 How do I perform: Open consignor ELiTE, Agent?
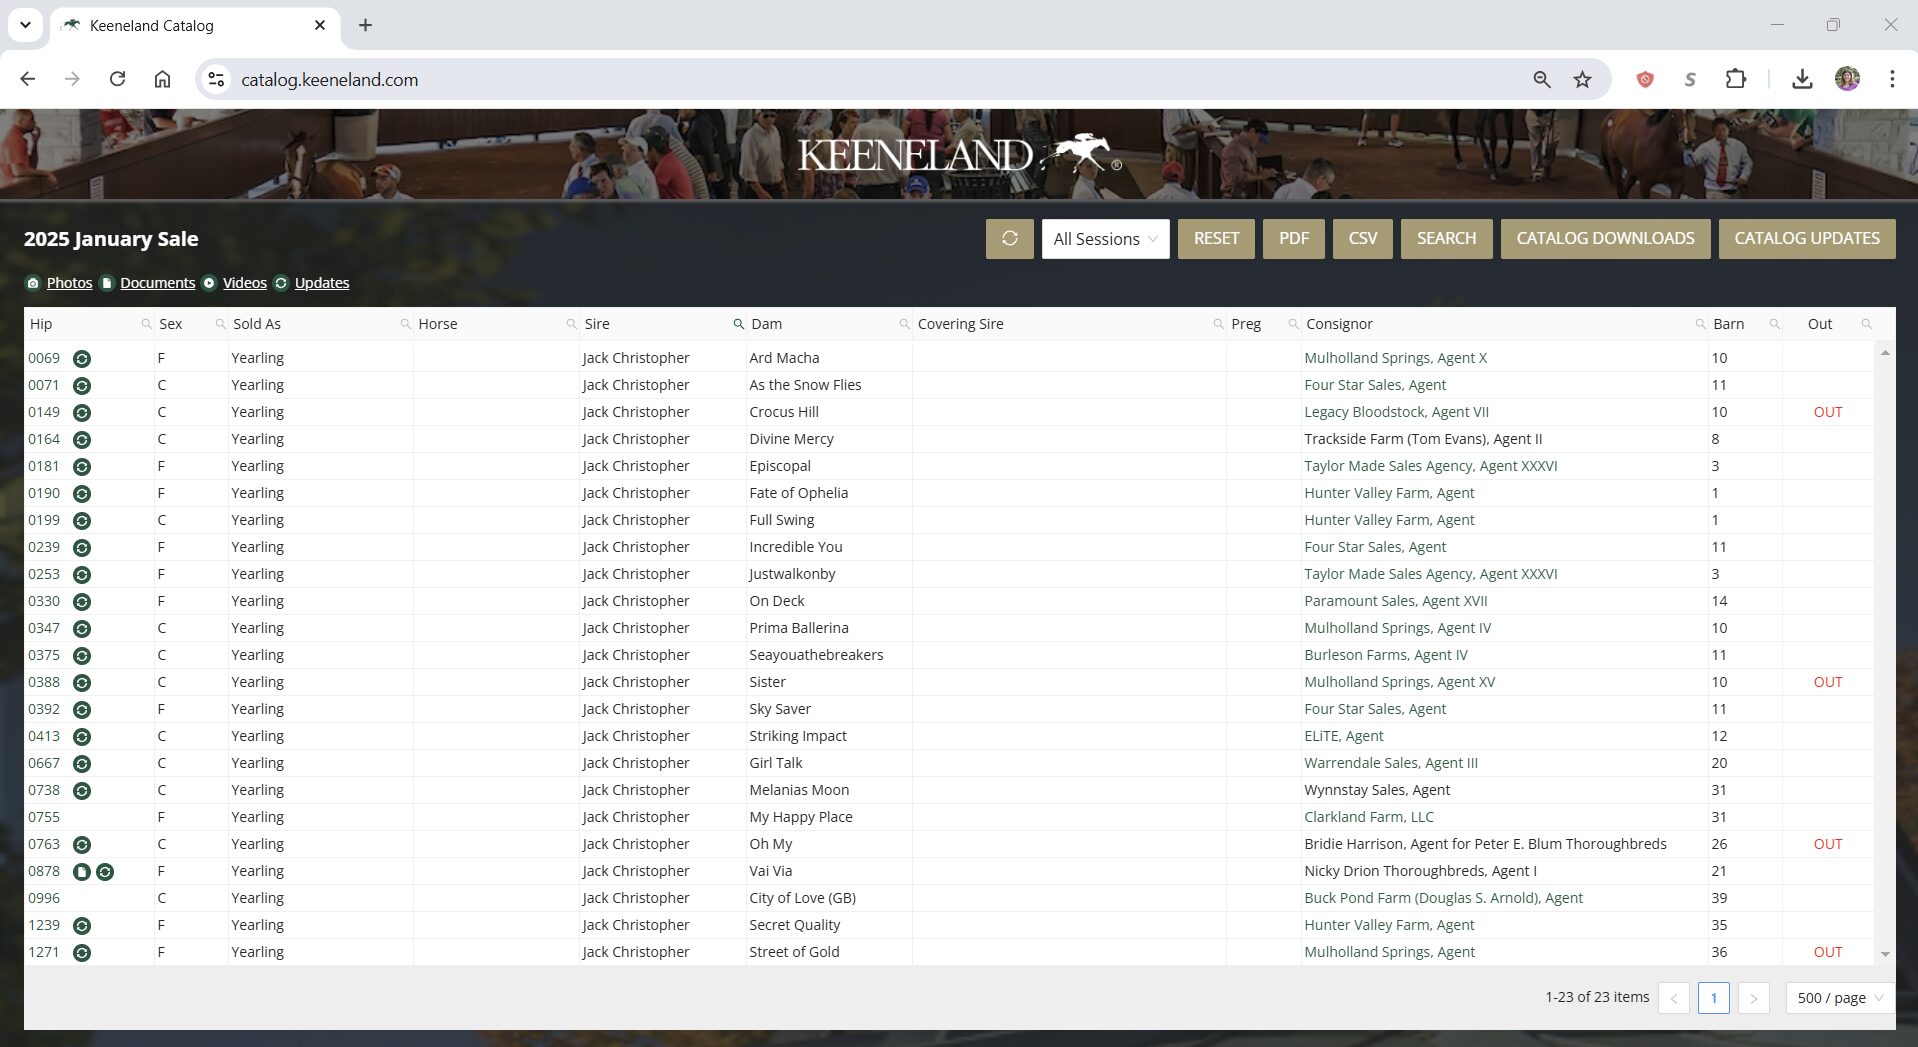(1343, 736)
